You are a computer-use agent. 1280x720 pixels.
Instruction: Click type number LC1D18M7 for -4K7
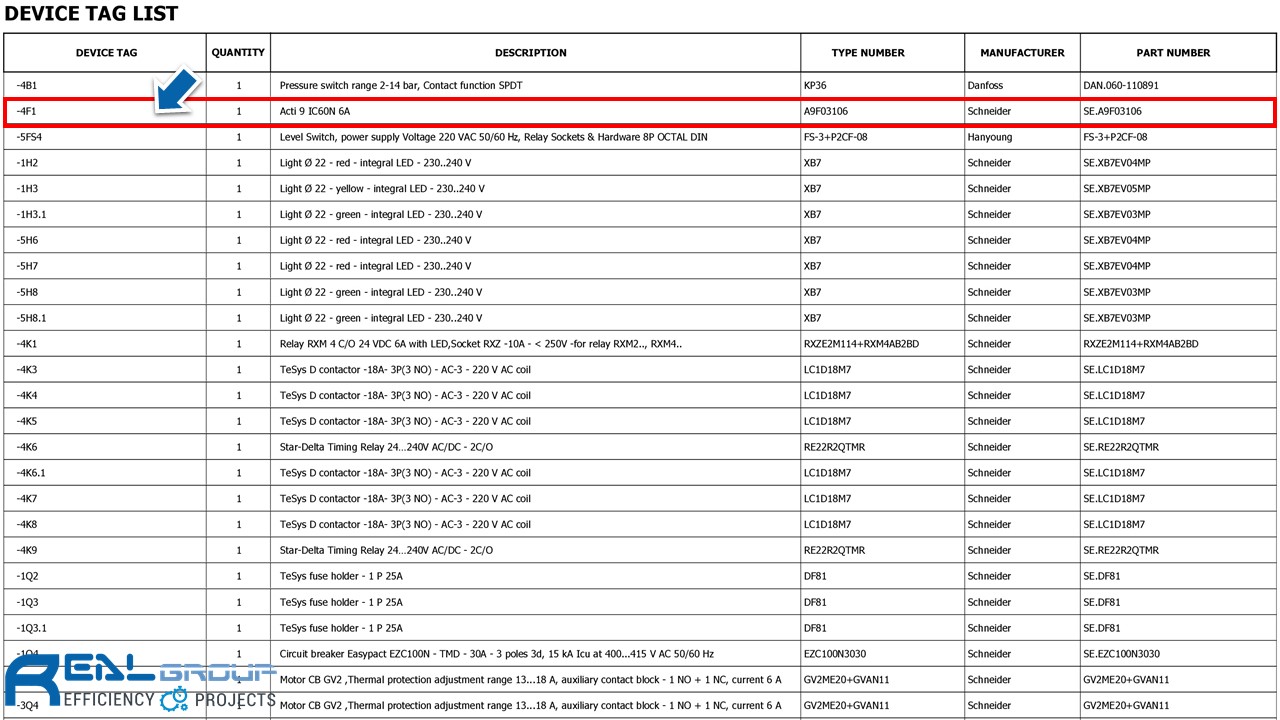pyautogui.click(x=827, y=499)
